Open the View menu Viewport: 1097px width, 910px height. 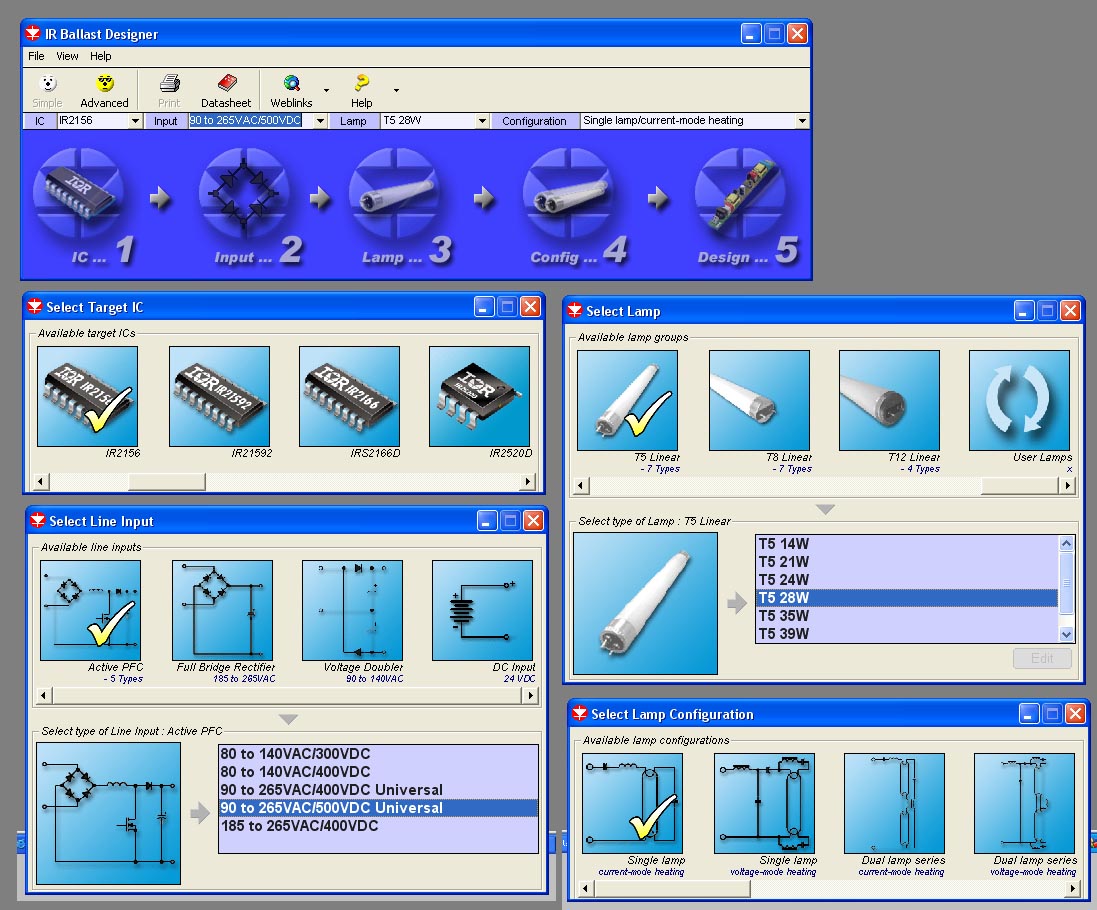67,56
